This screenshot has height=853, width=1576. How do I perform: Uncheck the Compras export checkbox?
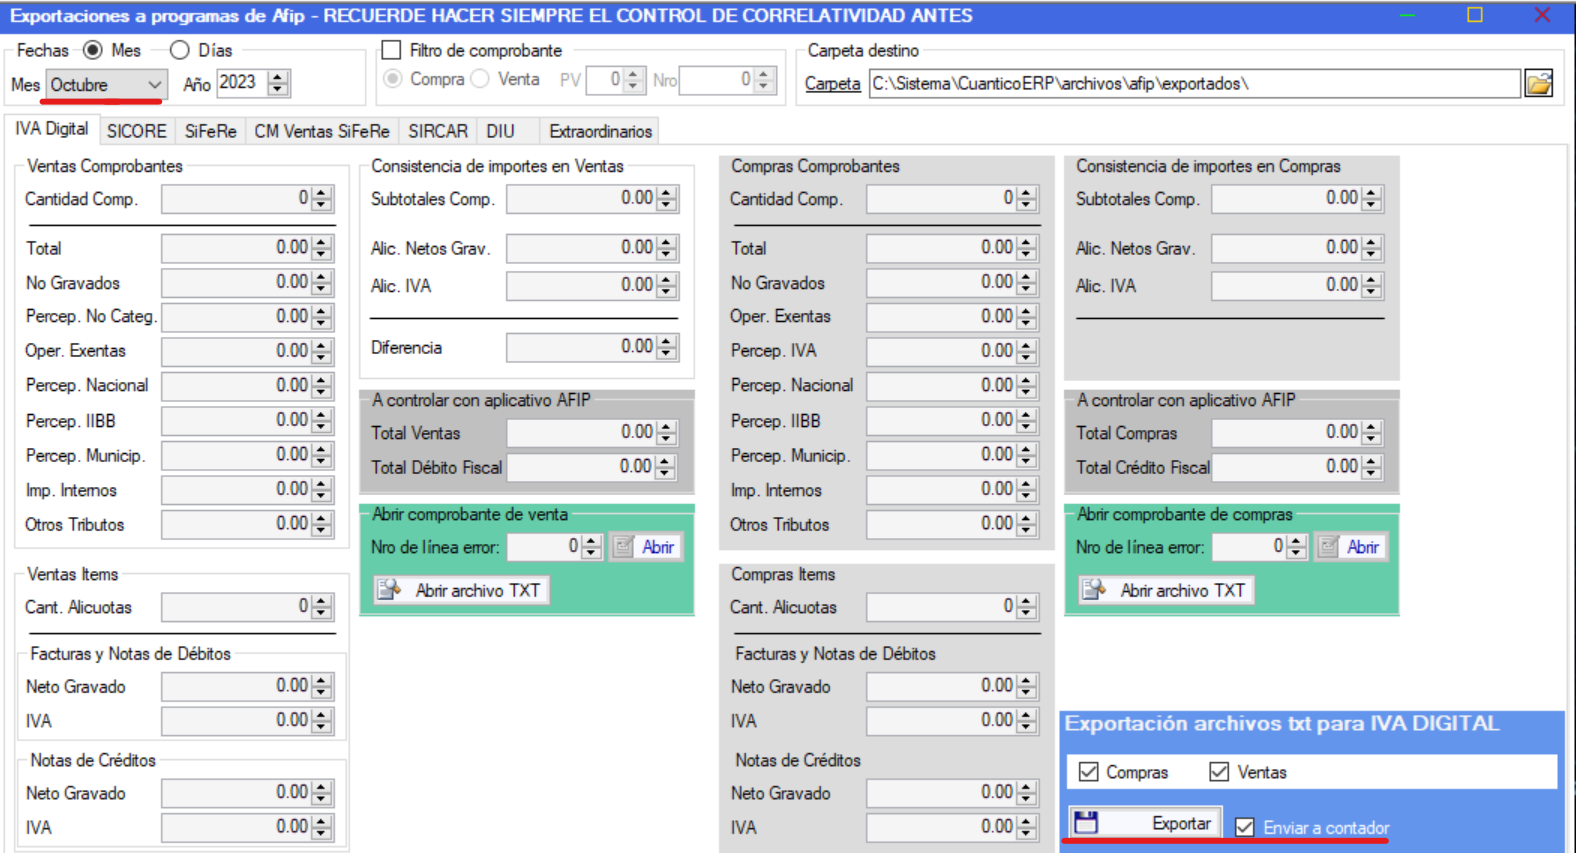(x=1089, y=772)
